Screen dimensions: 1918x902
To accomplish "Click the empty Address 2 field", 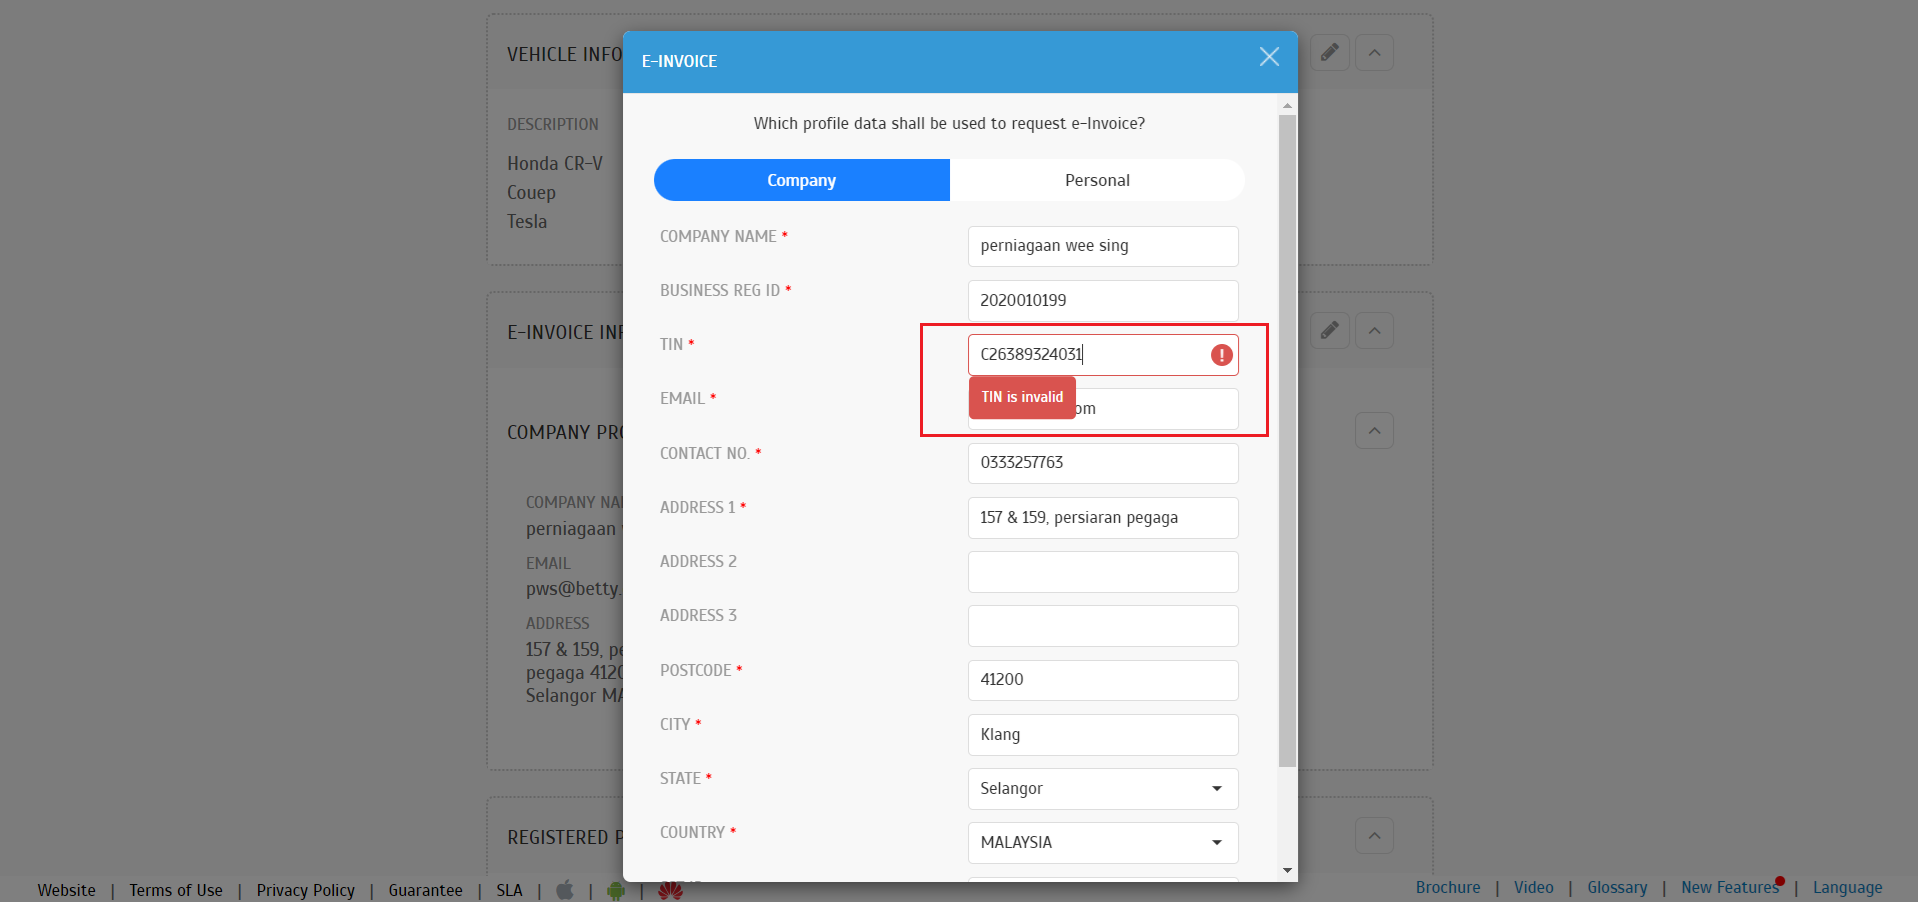I will tap(1102, 572).
